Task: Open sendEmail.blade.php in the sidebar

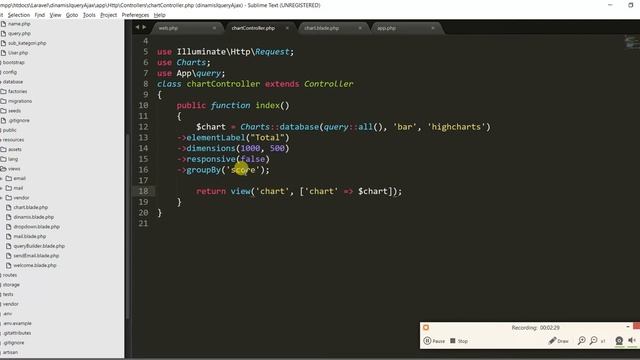Action: pyautogui.click(x=36, y=256)
